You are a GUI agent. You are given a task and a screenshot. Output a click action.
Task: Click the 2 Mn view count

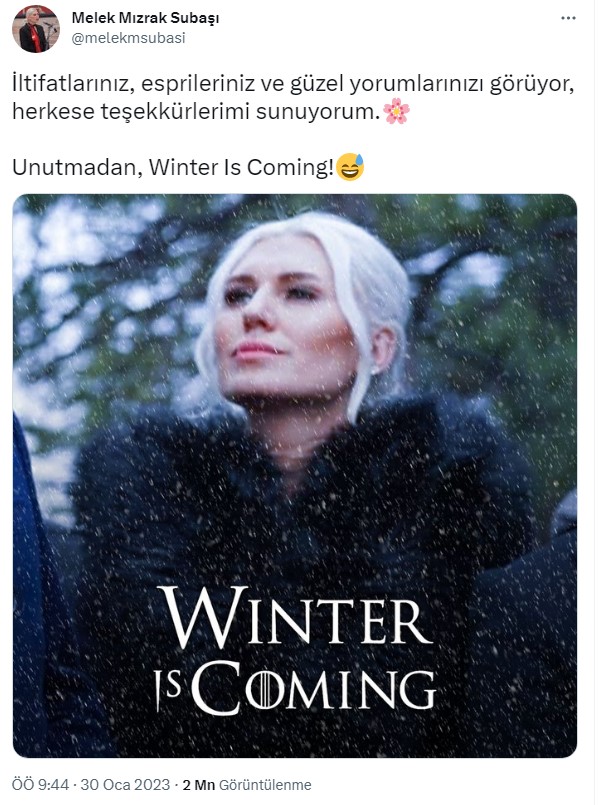pos(199,785)
